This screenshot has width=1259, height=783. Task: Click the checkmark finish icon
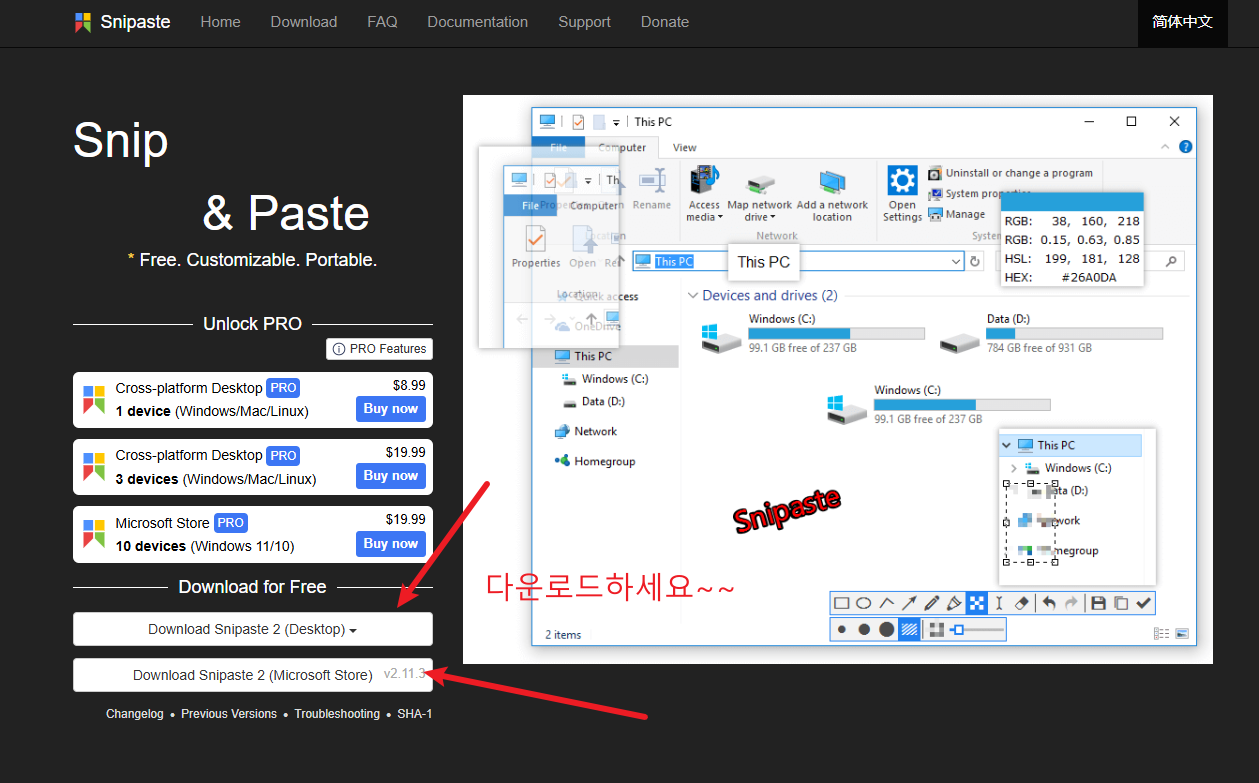1144,603
